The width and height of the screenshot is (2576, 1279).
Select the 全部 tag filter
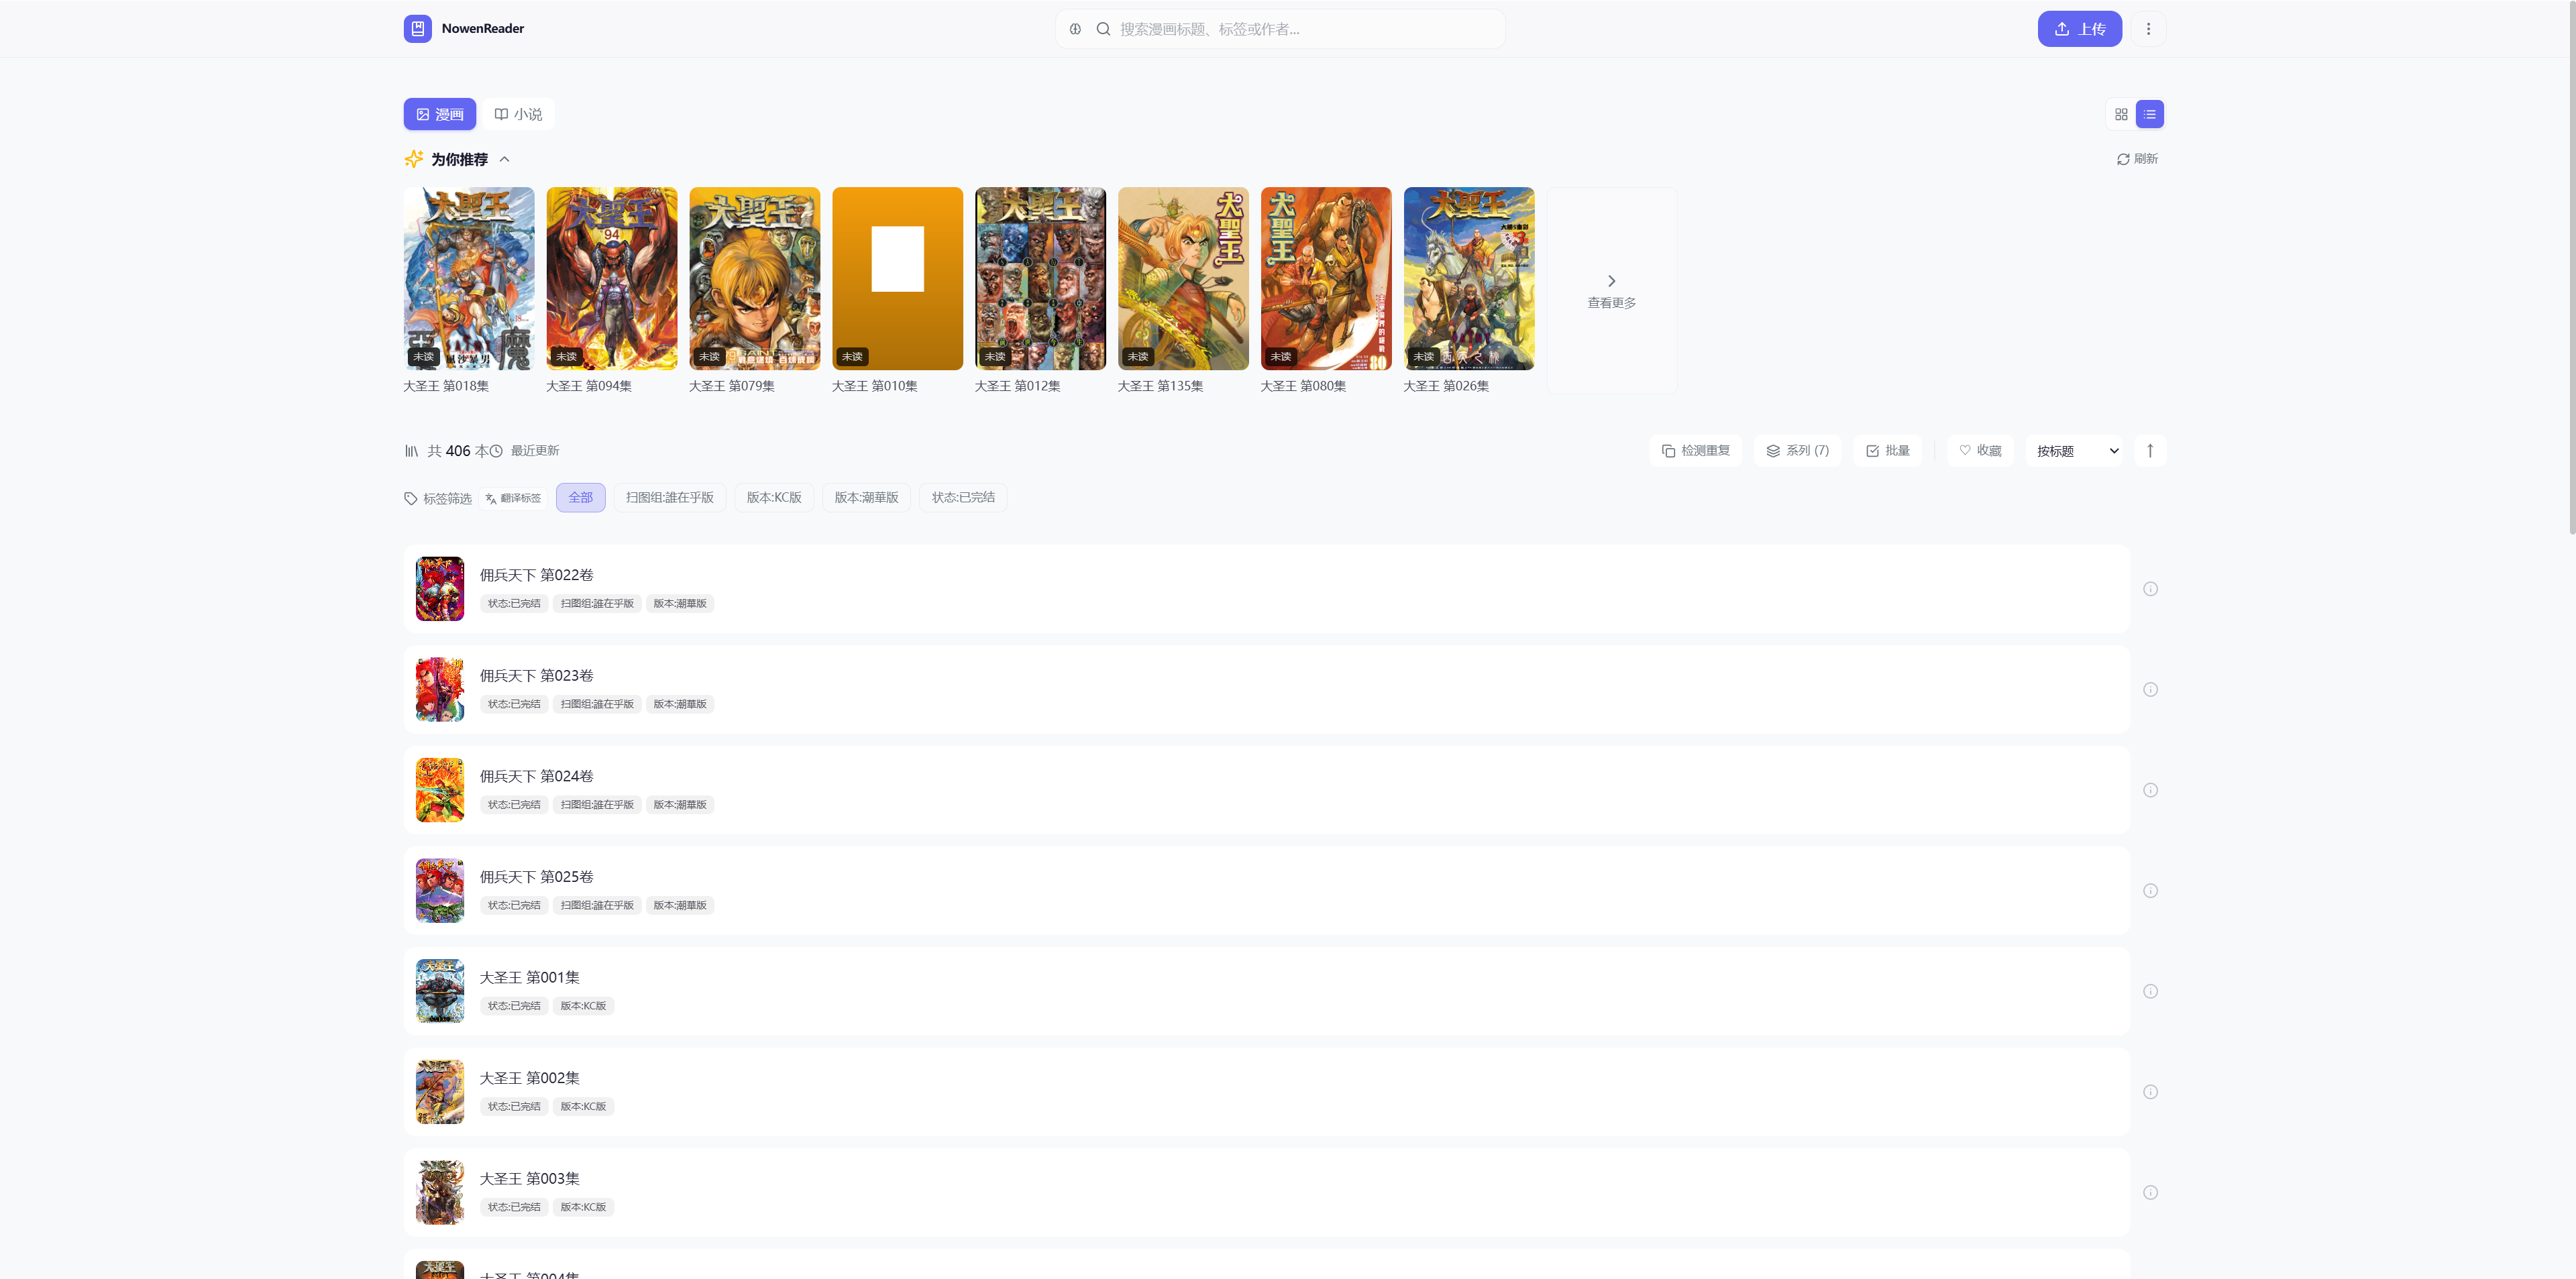581,498
